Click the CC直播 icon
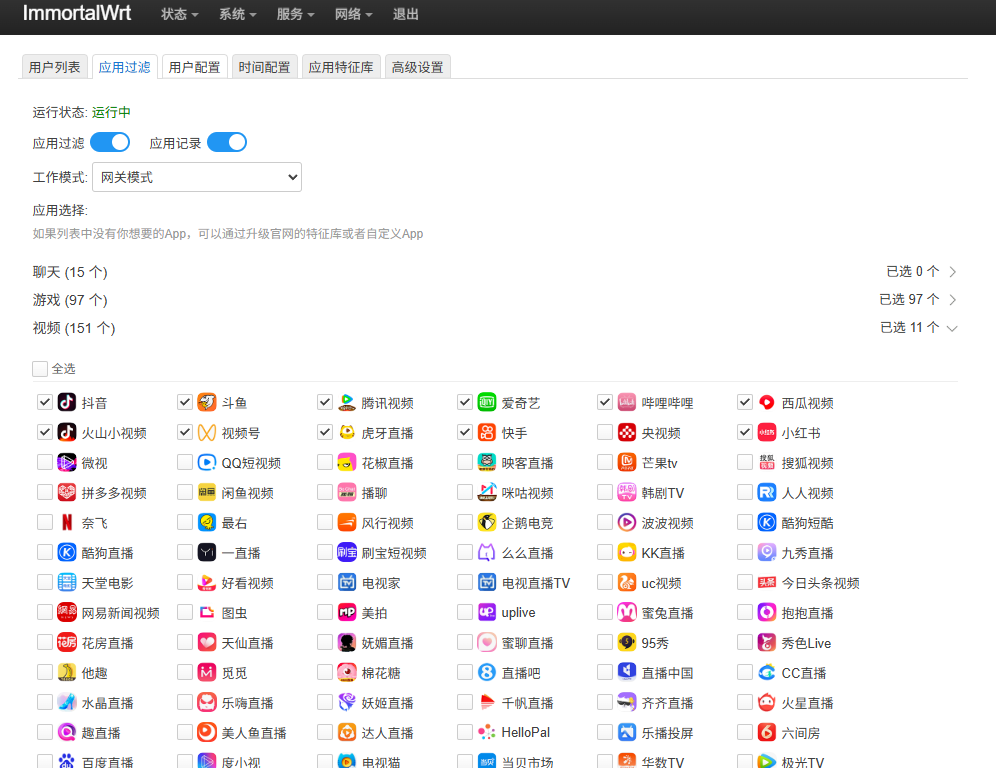The height and width of the screenshot is (768, 996). pyautogui.click(x=767, y=673)
